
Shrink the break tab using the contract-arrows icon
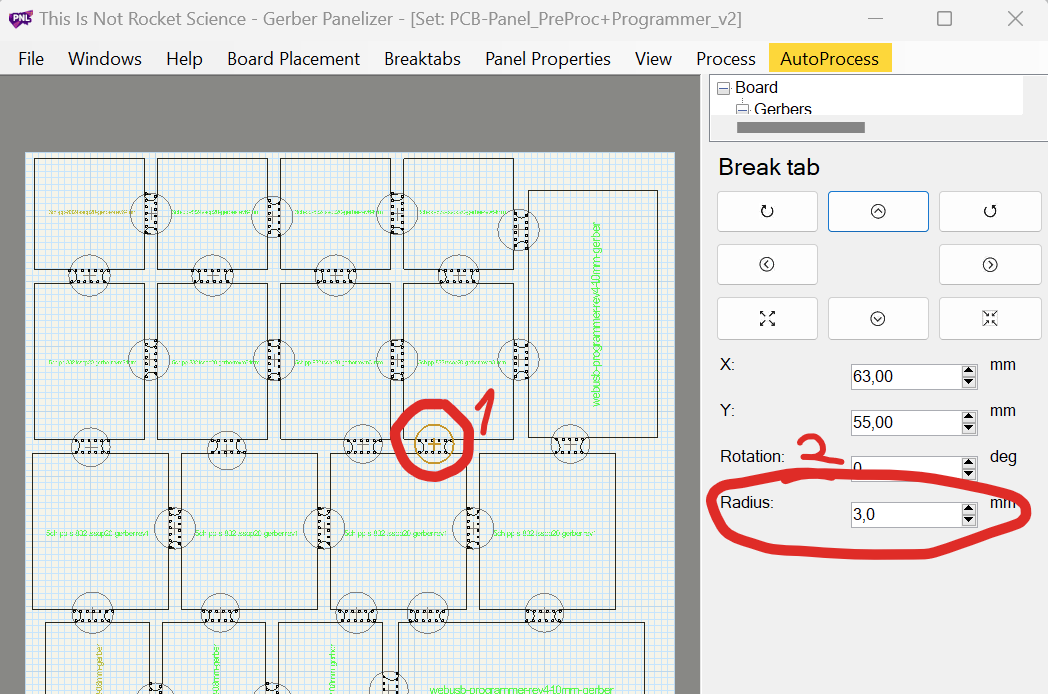coord(990,318)
